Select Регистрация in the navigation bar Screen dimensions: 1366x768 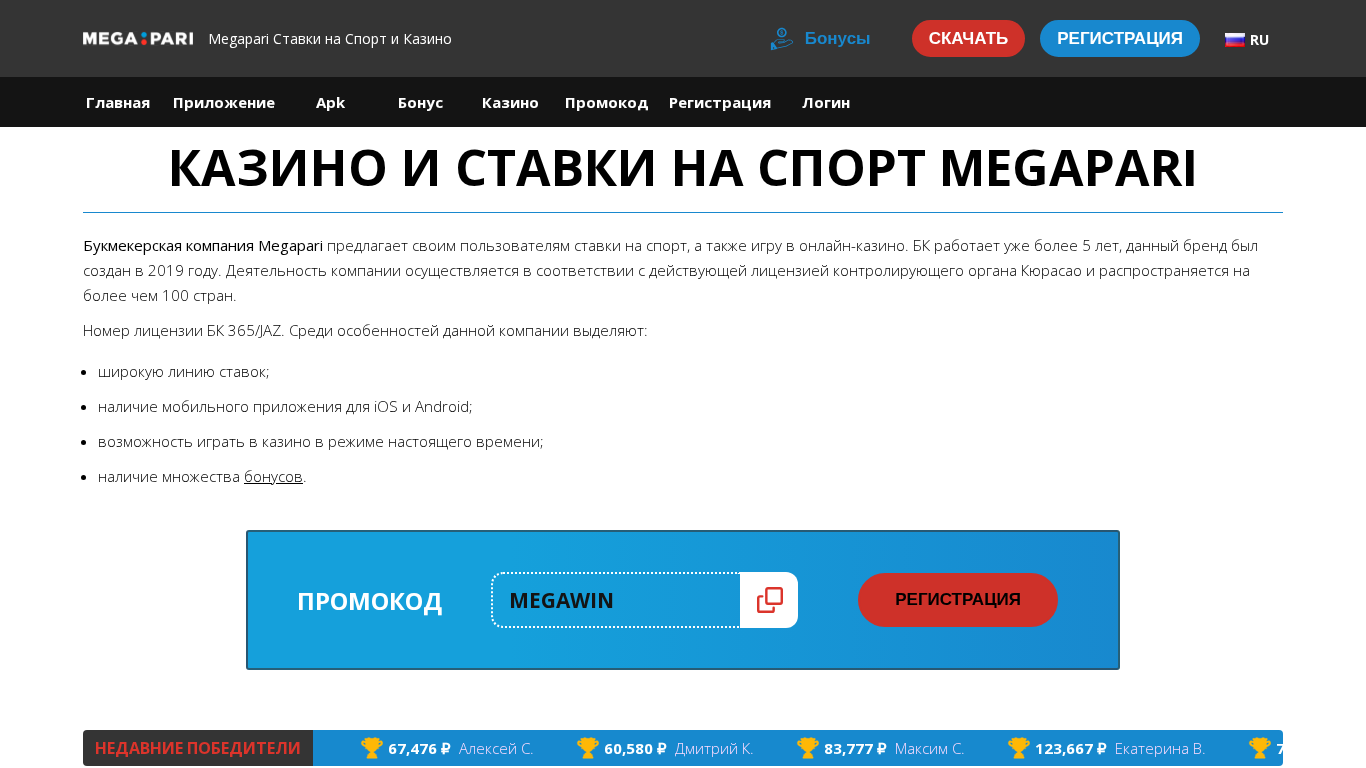720,102
